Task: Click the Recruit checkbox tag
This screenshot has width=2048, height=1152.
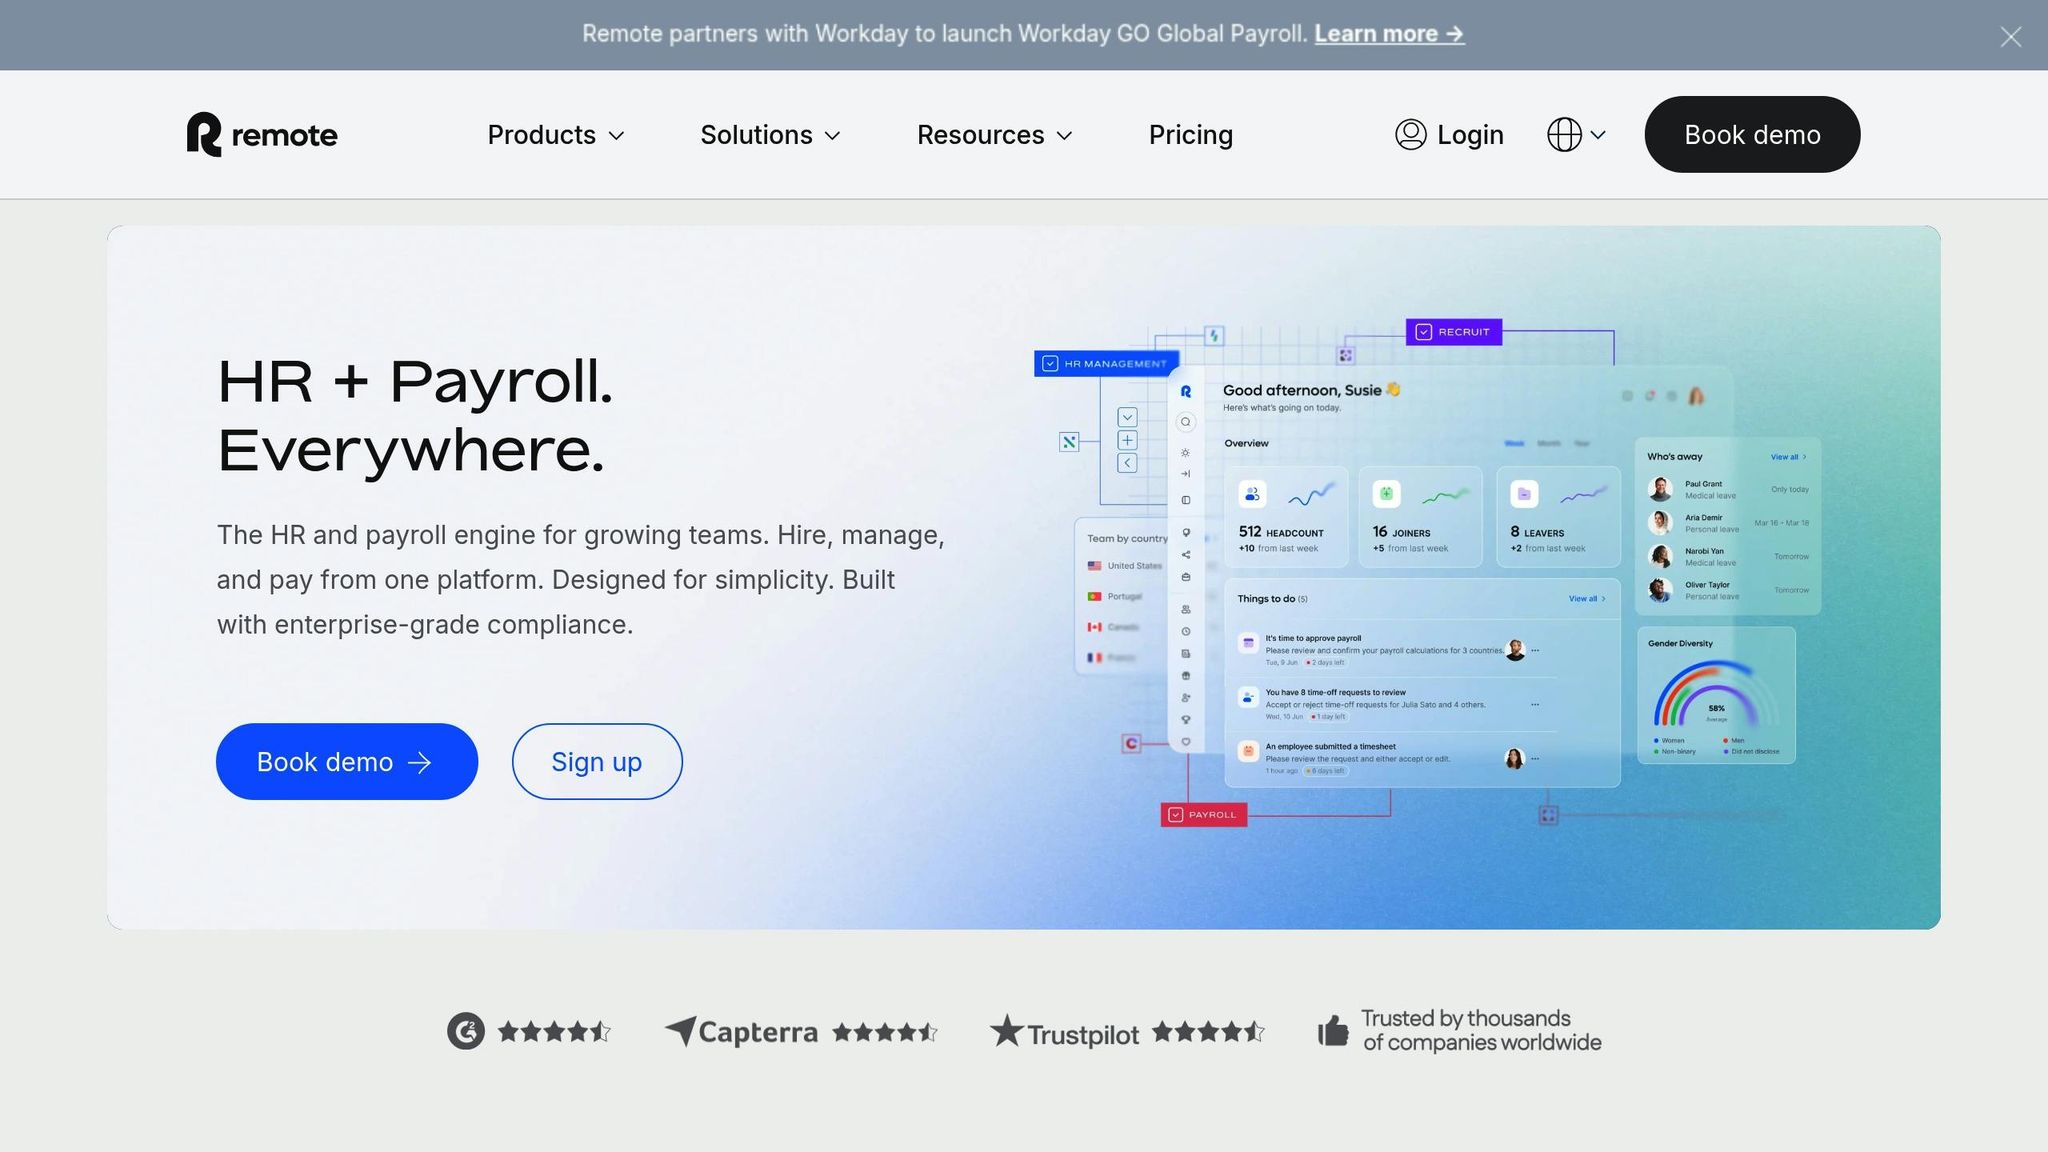Action: [x=1453, y=332]
